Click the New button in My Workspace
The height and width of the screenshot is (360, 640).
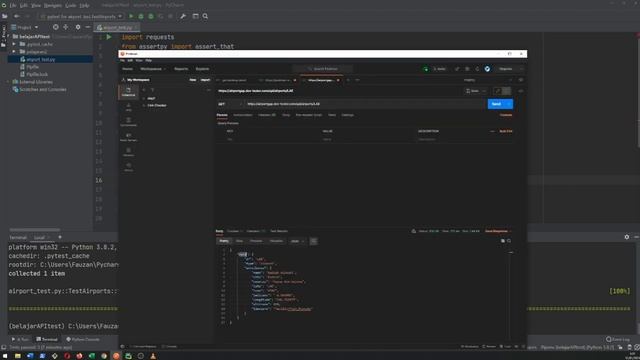coord(193,80)
